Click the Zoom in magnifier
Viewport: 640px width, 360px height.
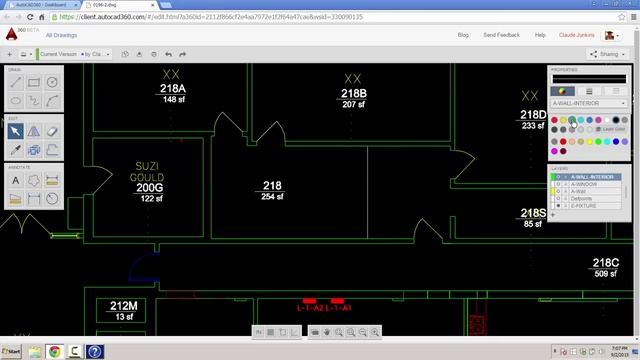pos(375,332)
